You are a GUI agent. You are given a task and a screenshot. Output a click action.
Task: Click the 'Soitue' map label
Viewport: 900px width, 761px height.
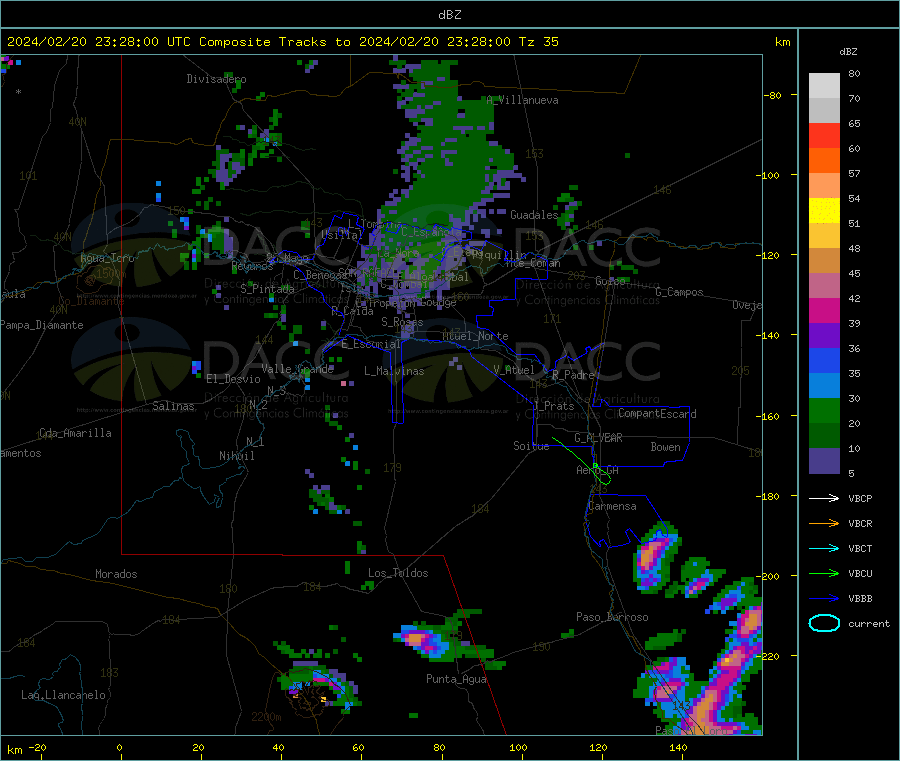point(531,446)
